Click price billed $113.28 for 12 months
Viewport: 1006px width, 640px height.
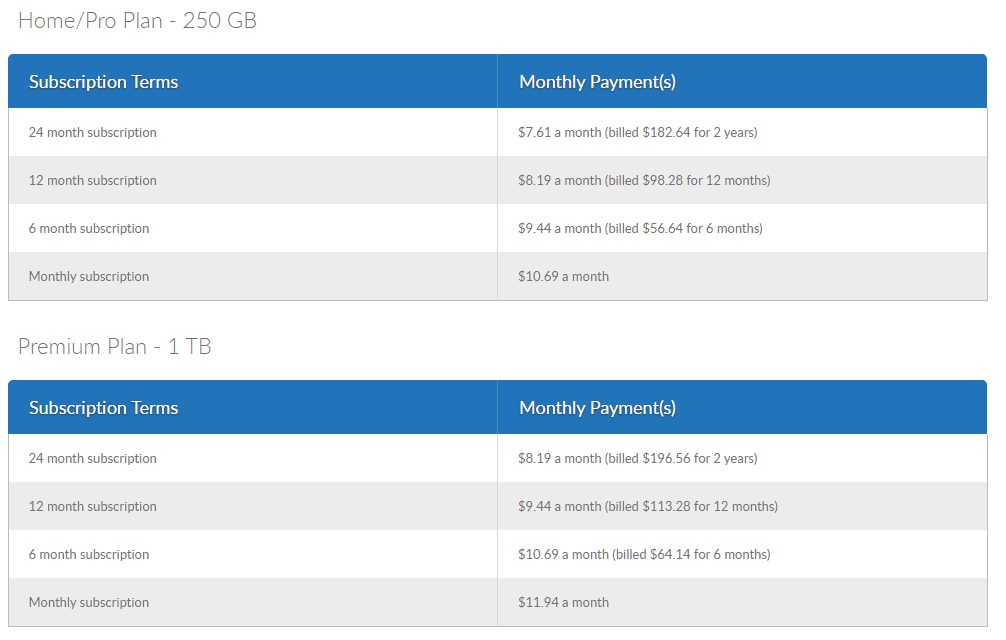pos(648,506)
